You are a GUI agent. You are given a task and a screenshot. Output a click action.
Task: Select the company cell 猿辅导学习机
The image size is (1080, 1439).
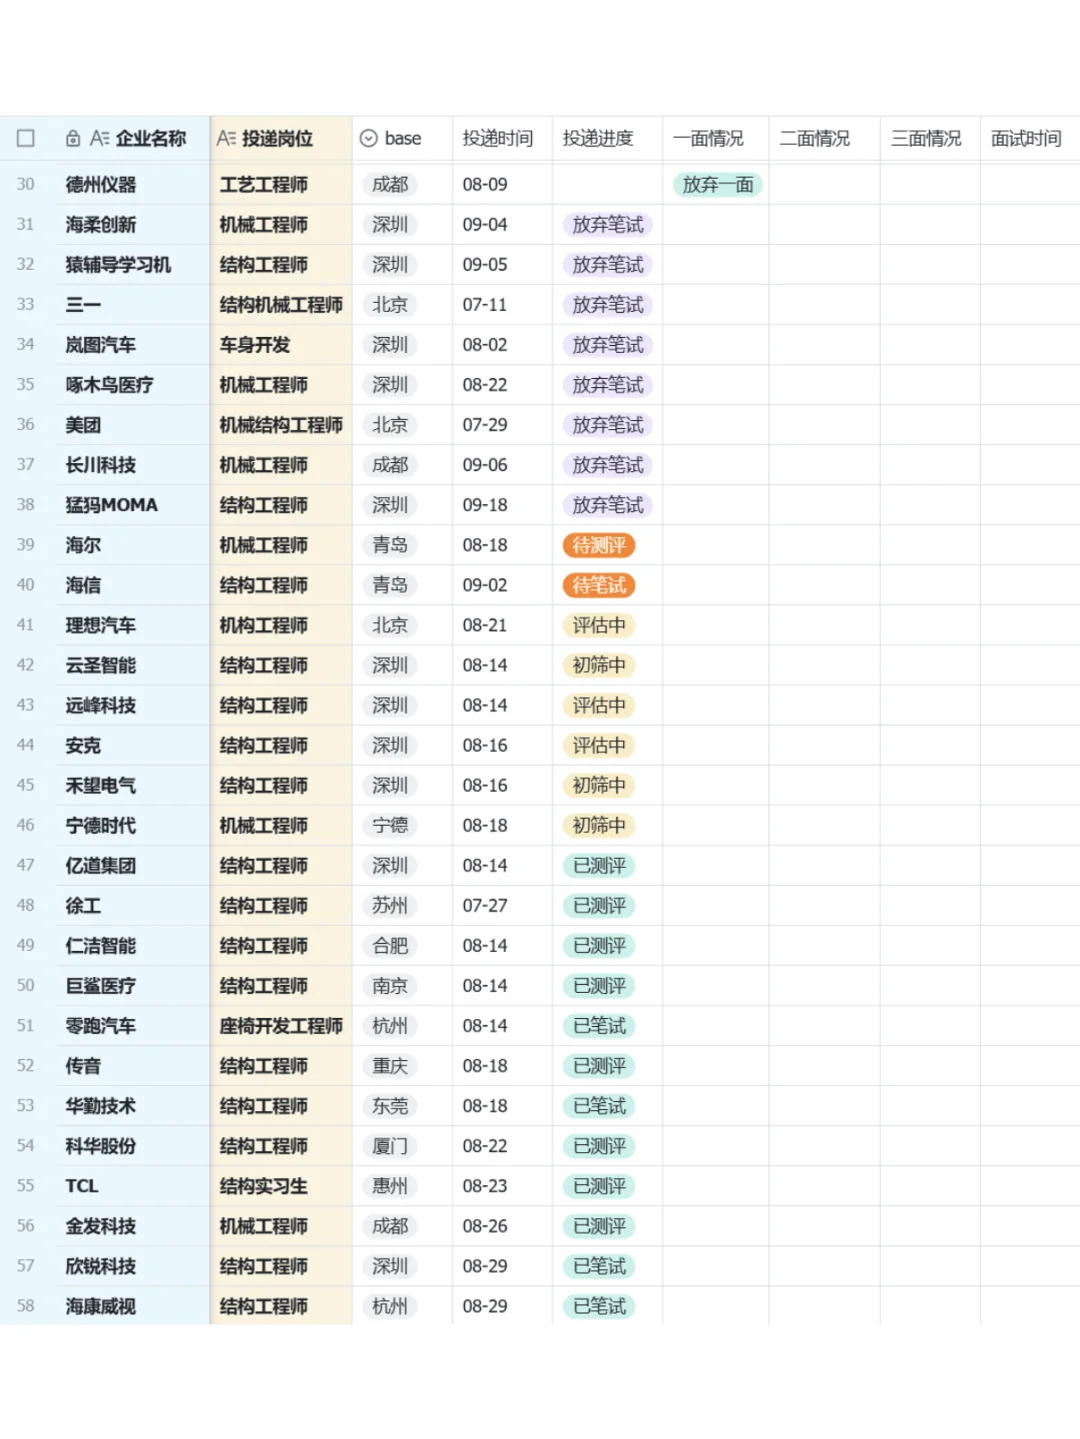[132, 265]
